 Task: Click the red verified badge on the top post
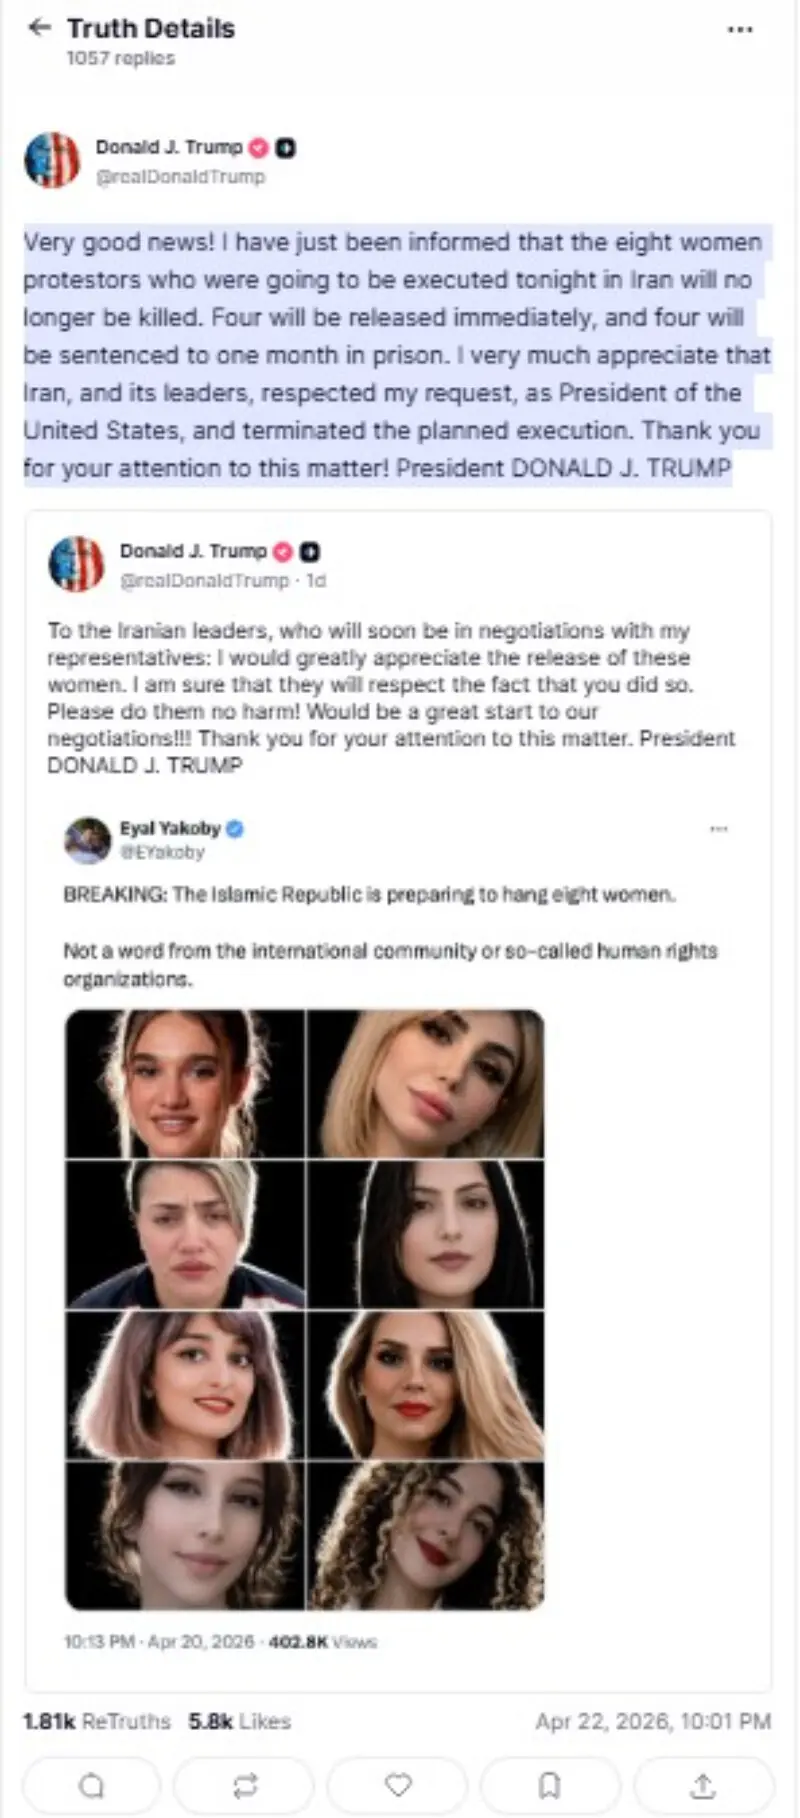259,147
